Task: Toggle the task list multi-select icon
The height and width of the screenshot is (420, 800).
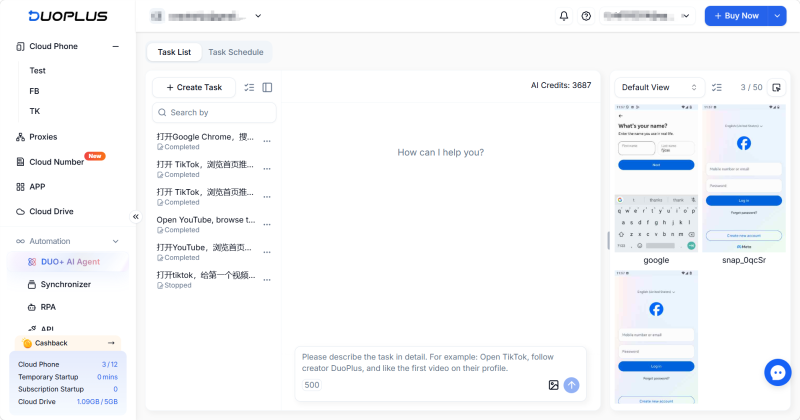Action: [249, 88]
